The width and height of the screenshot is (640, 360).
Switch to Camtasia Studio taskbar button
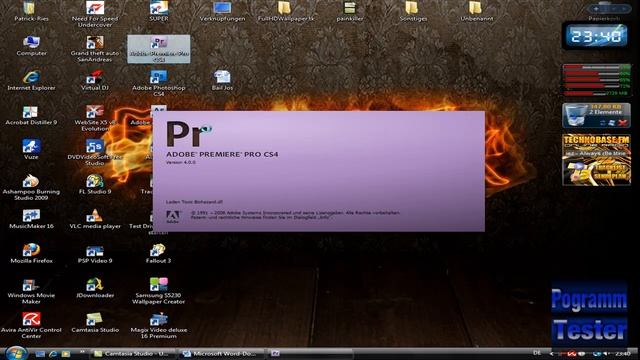click(132, 353)
